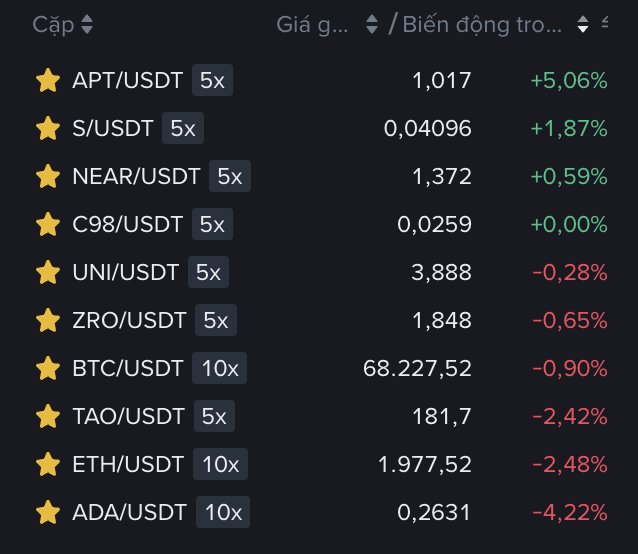
Task: Open the ETH/USDT trading pair
Action: (x=128, y=465)
